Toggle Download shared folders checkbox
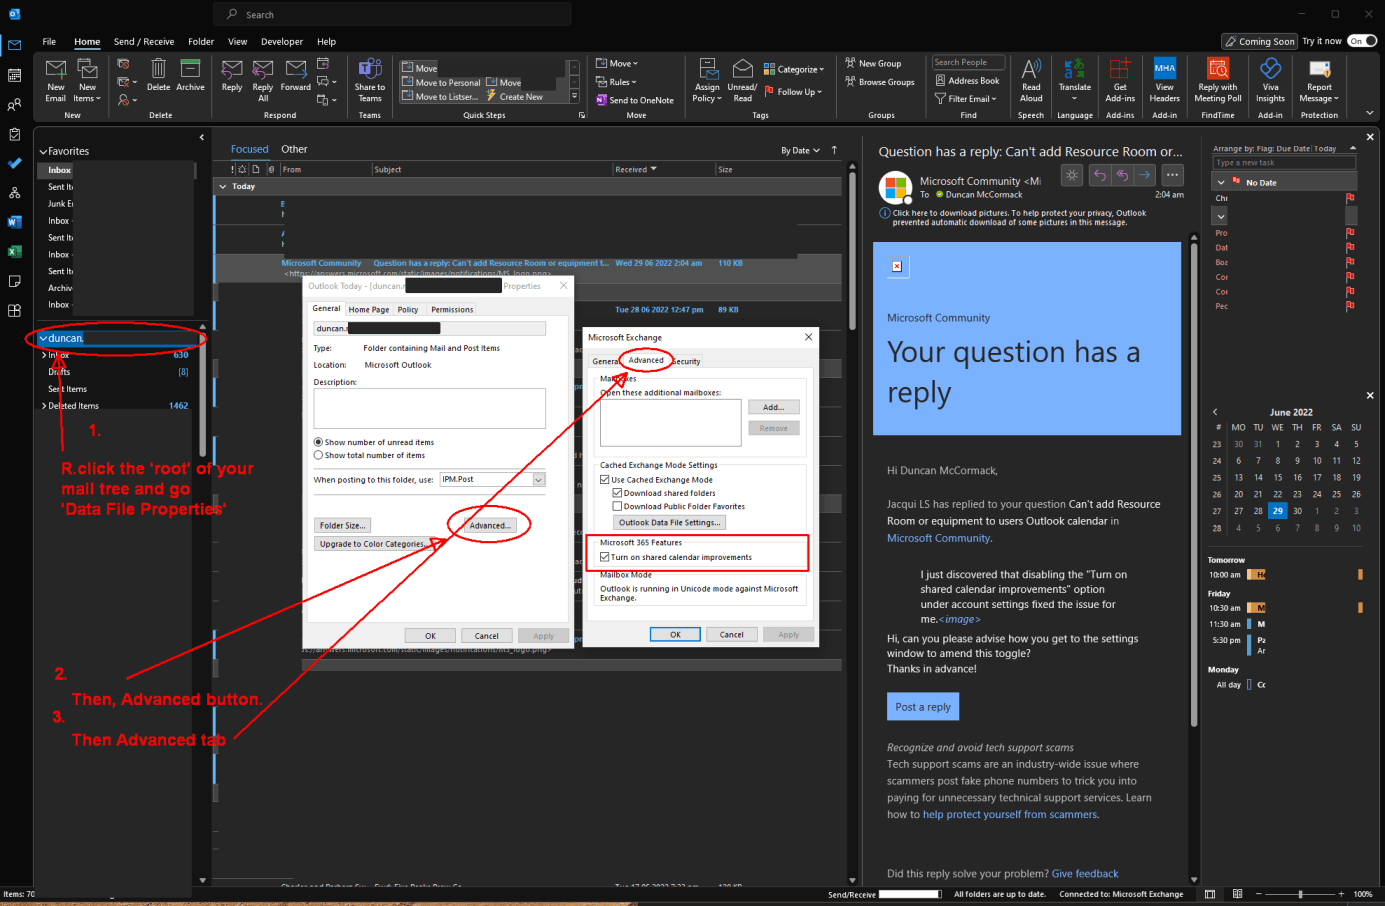Image resolution: width=1385 pixels, height=906 pixels. [617, 493]
